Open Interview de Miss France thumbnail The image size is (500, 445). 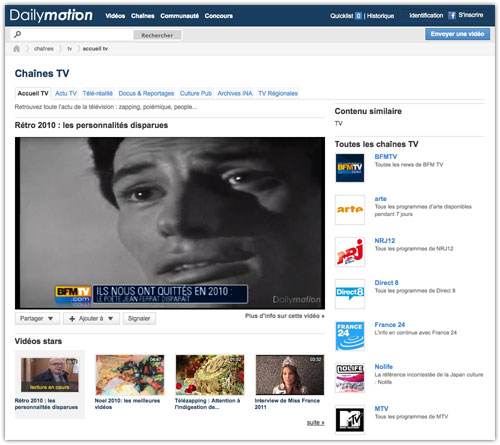tap(290, 375)
